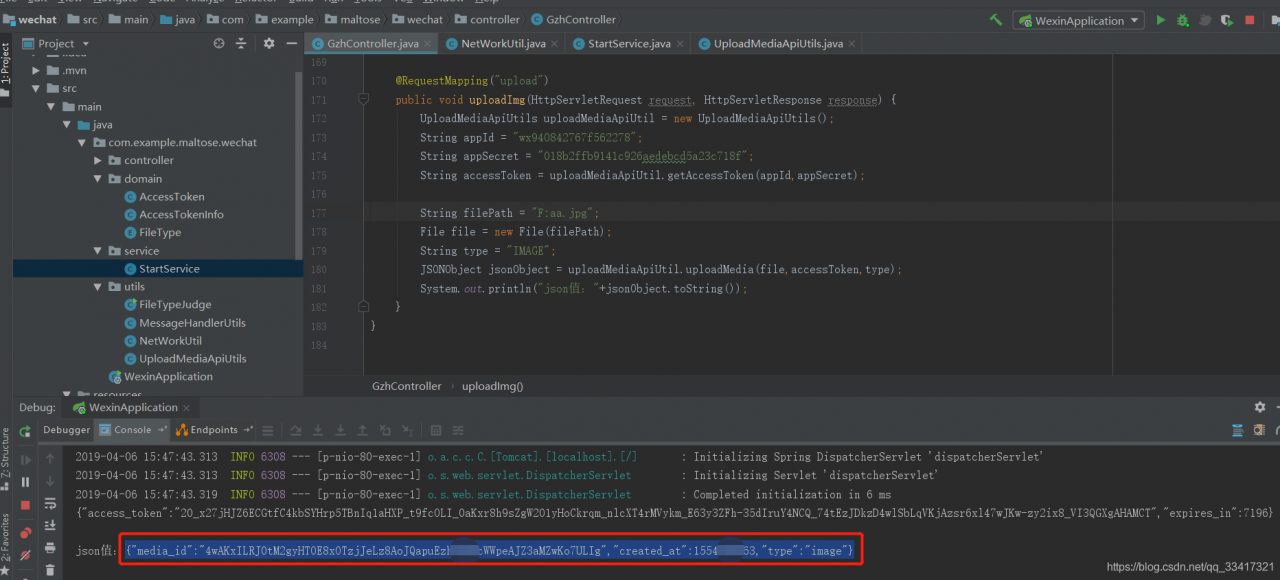Collapse the domain package

(x=98, y=178)
